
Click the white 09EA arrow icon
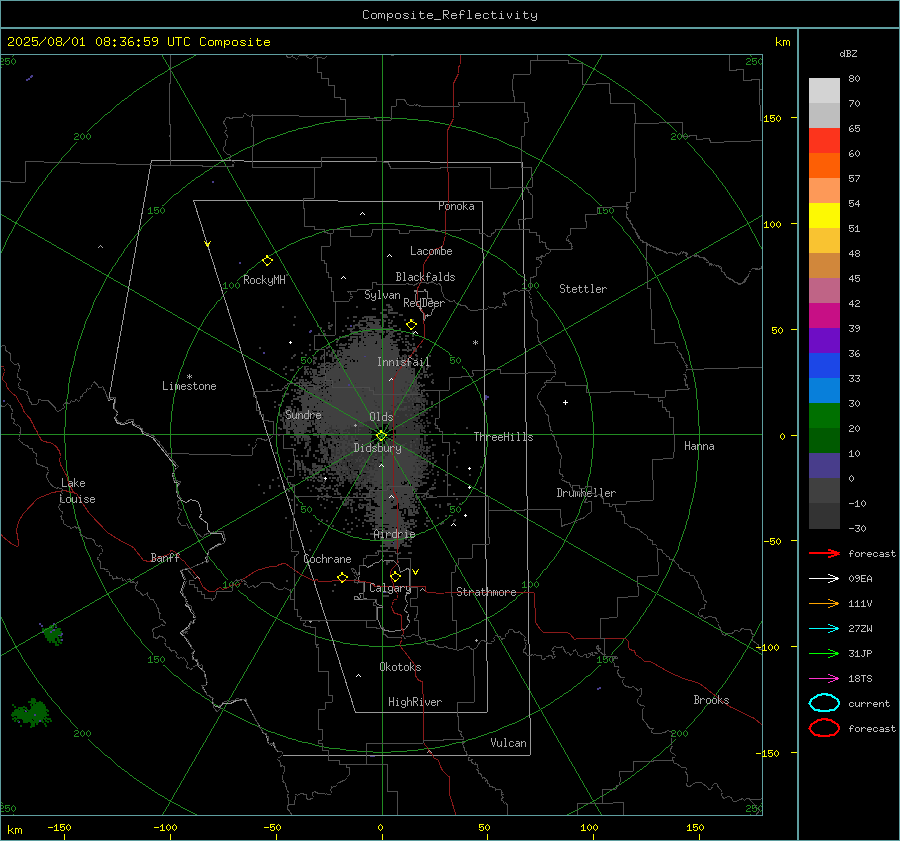point(824,579)
